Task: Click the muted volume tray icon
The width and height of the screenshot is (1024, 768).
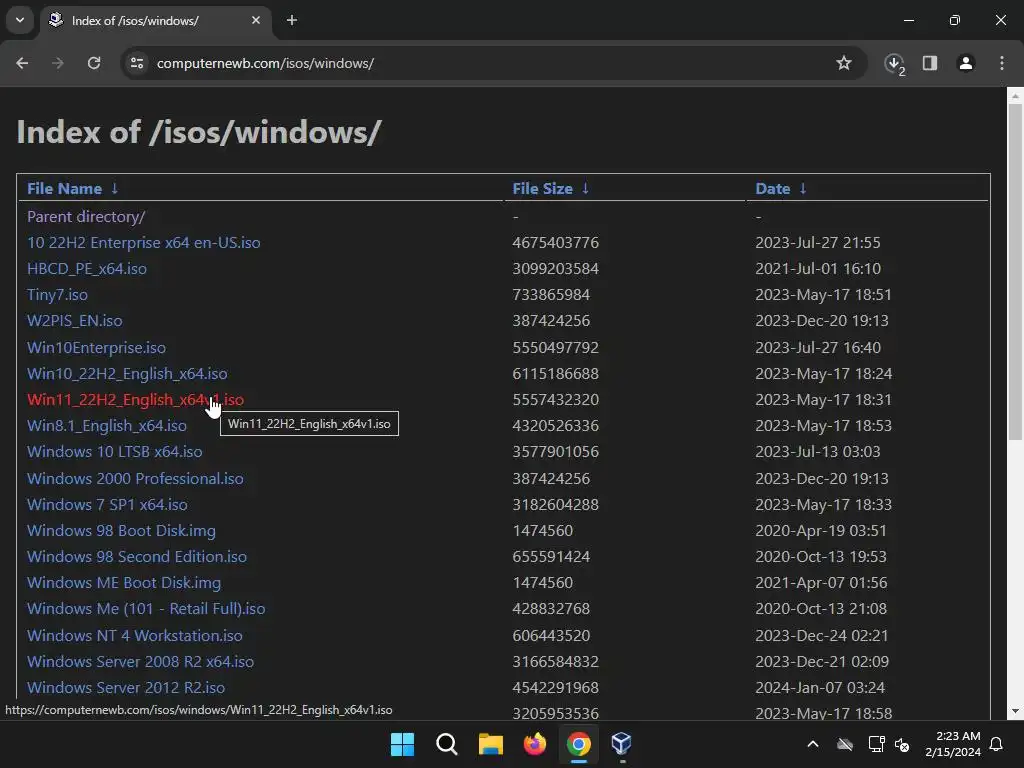Action: coord(902,744)
